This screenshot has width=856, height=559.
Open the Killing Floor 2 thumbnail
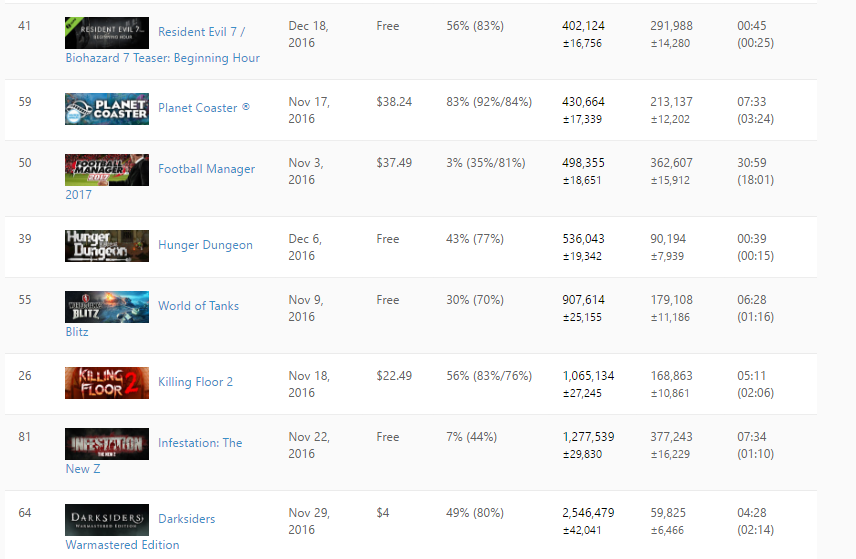click(x=107, y=383)
